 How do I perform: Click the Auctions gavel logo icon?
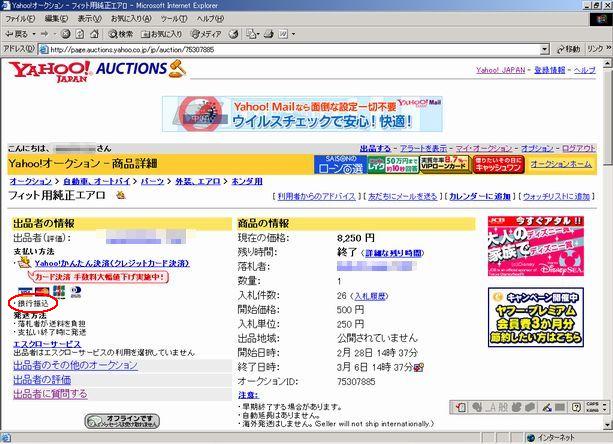177,68
